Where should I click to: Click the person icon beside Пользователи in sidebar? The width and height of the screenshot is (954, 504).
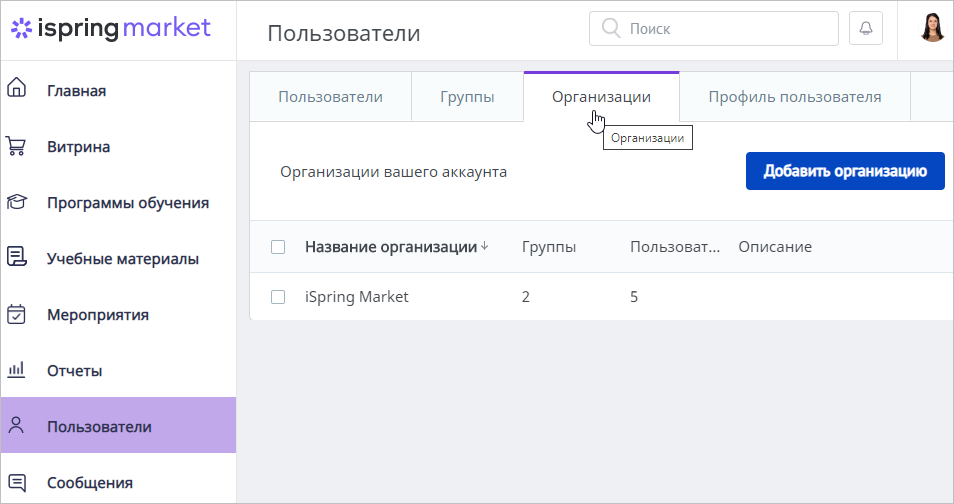click(x=16, y=425)
